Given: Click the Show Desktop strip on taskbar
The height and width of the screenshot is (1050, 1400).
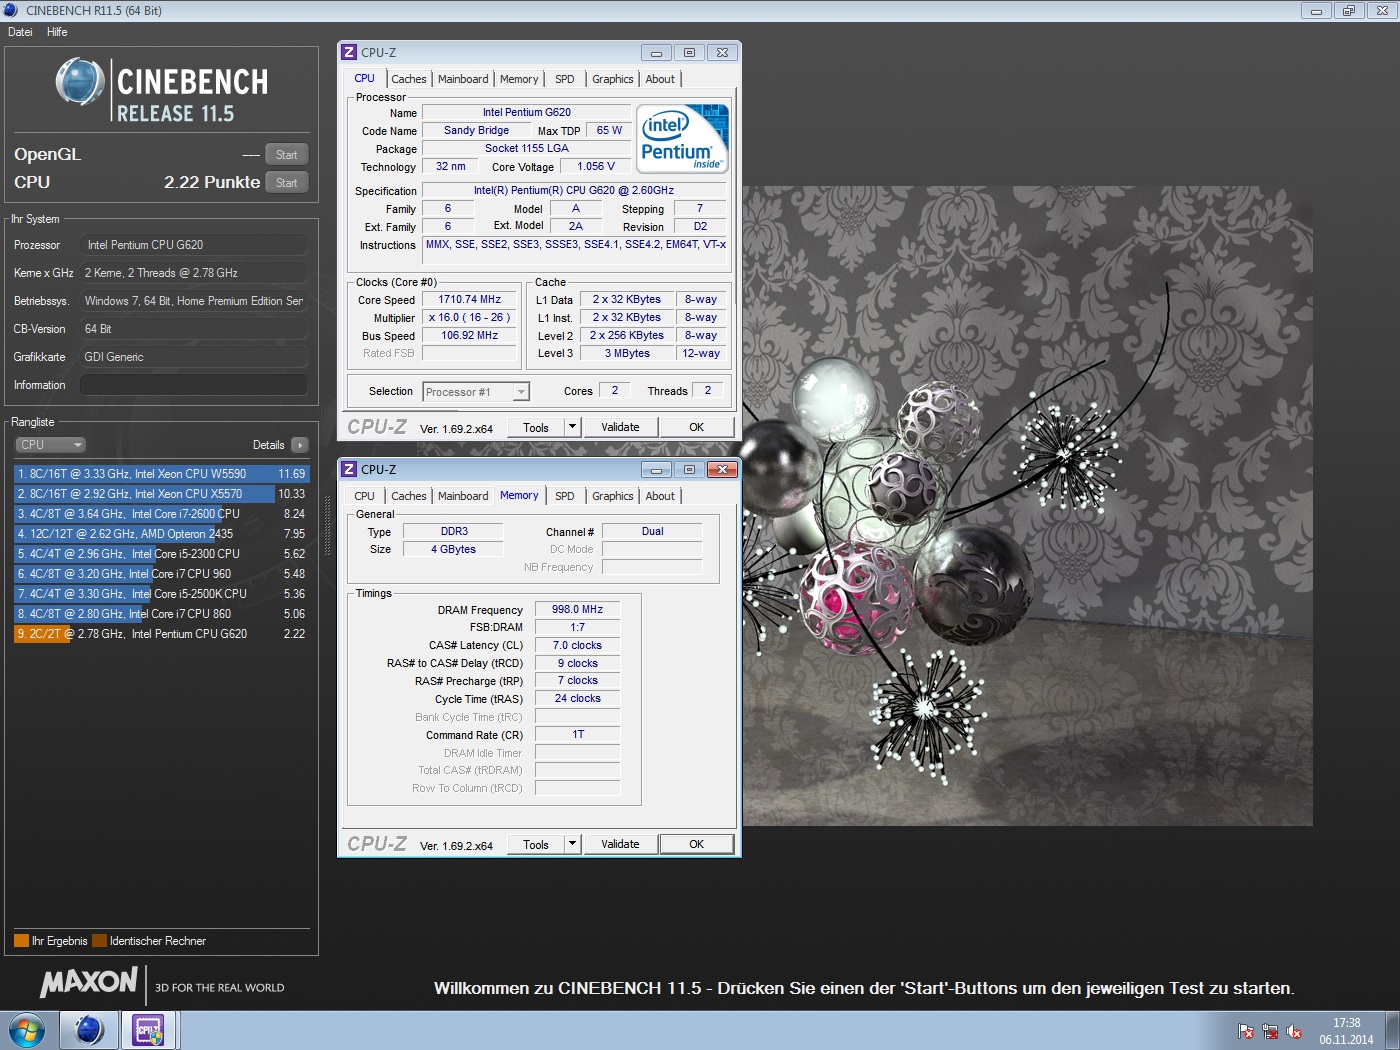Looking at the screenshot, I should [1392, 1030].
